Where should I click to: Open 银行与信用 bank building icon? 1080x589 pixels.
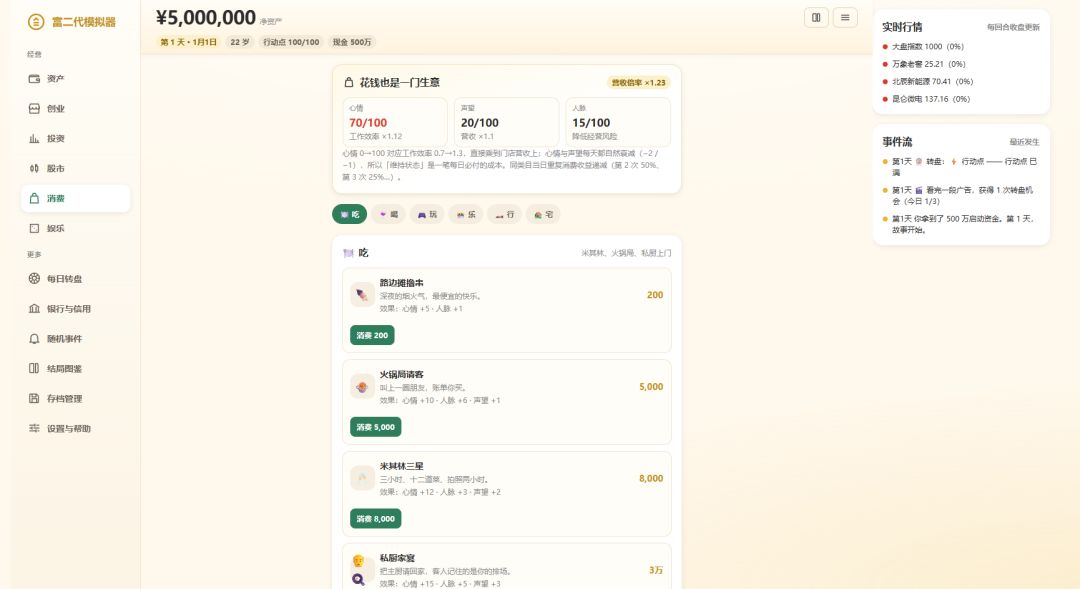click(x=34, y=309)
